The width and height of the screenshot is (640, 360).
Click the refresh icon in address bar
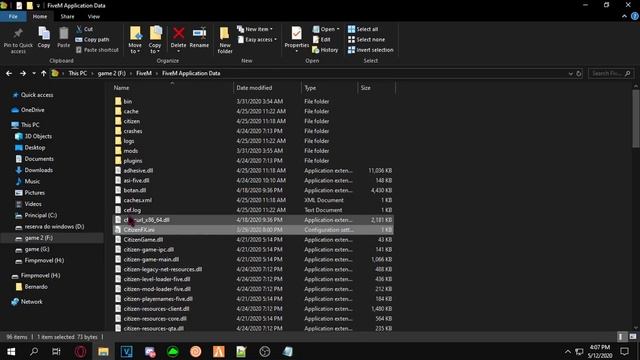578,73
